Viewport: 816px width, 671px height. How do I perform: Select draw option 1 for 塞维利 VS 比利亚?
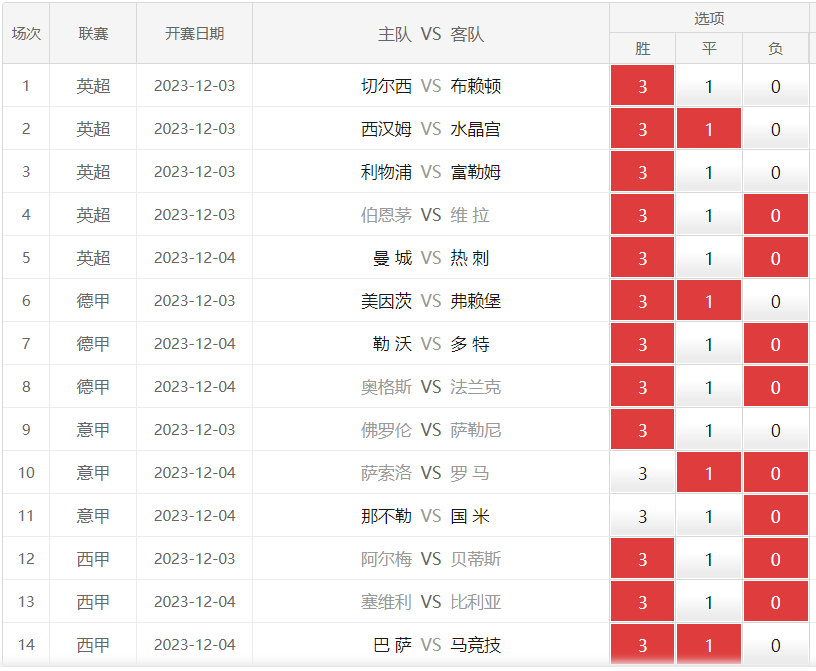(709, 602)
